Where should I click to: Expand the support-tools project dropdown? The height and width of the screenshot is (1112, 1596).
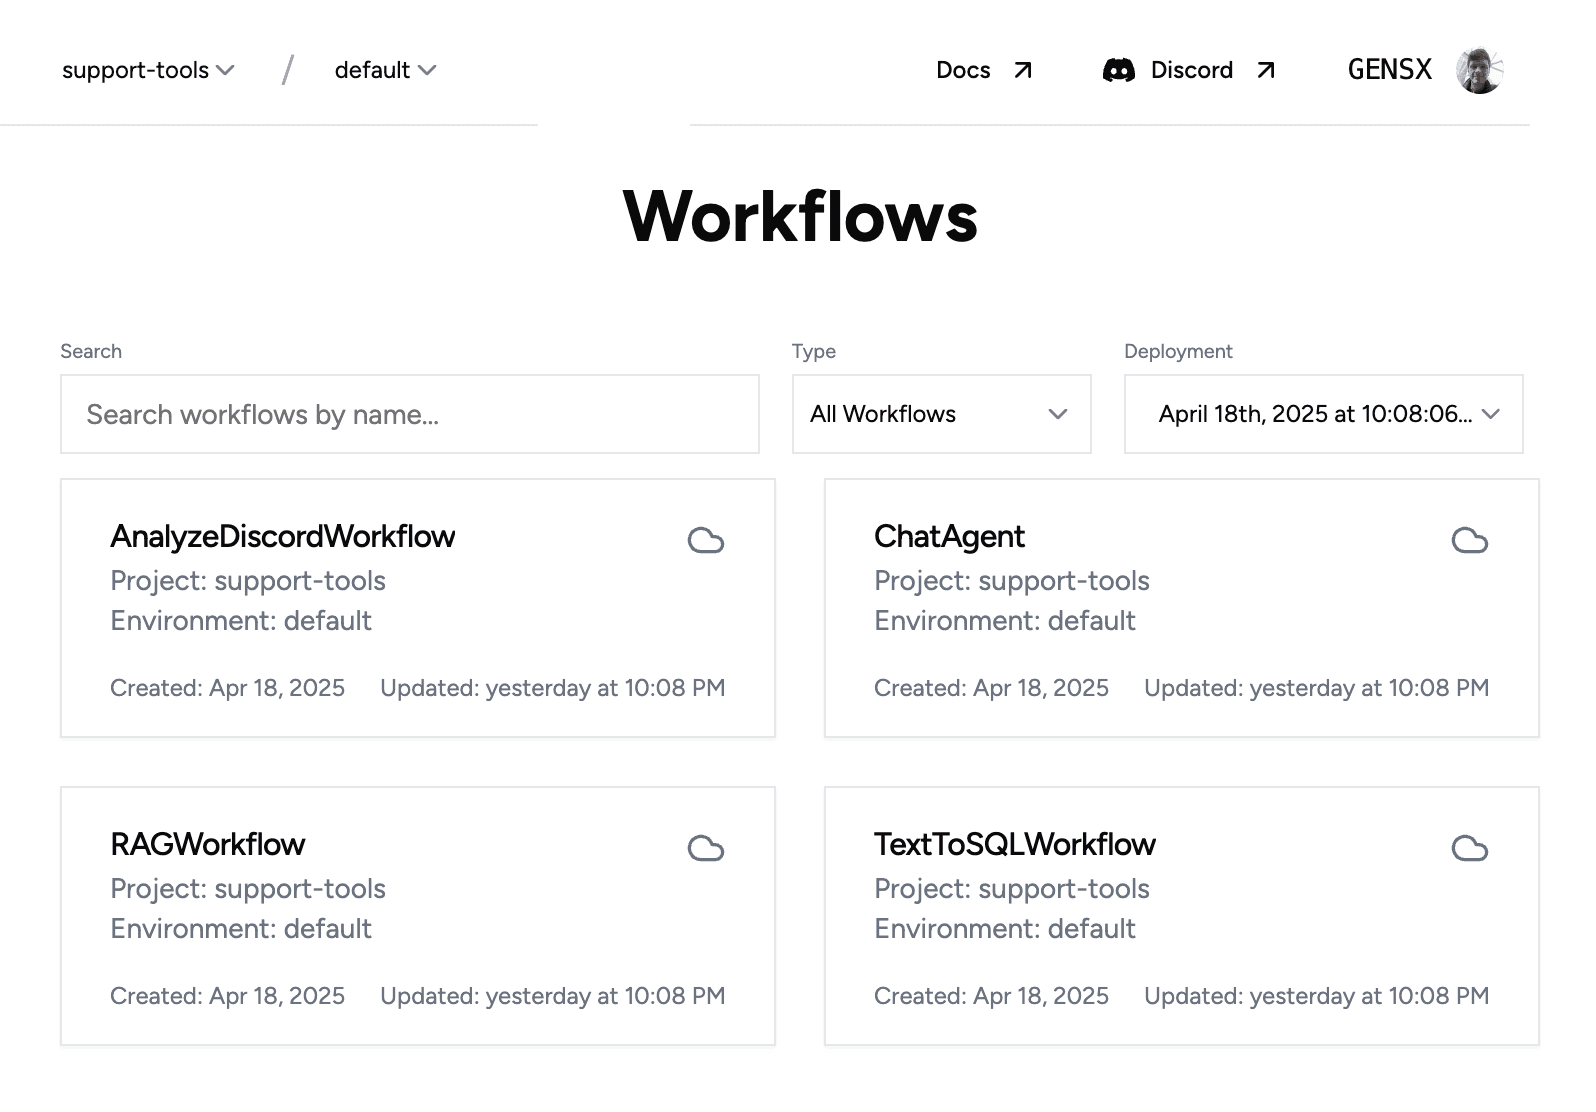(148, 70)
